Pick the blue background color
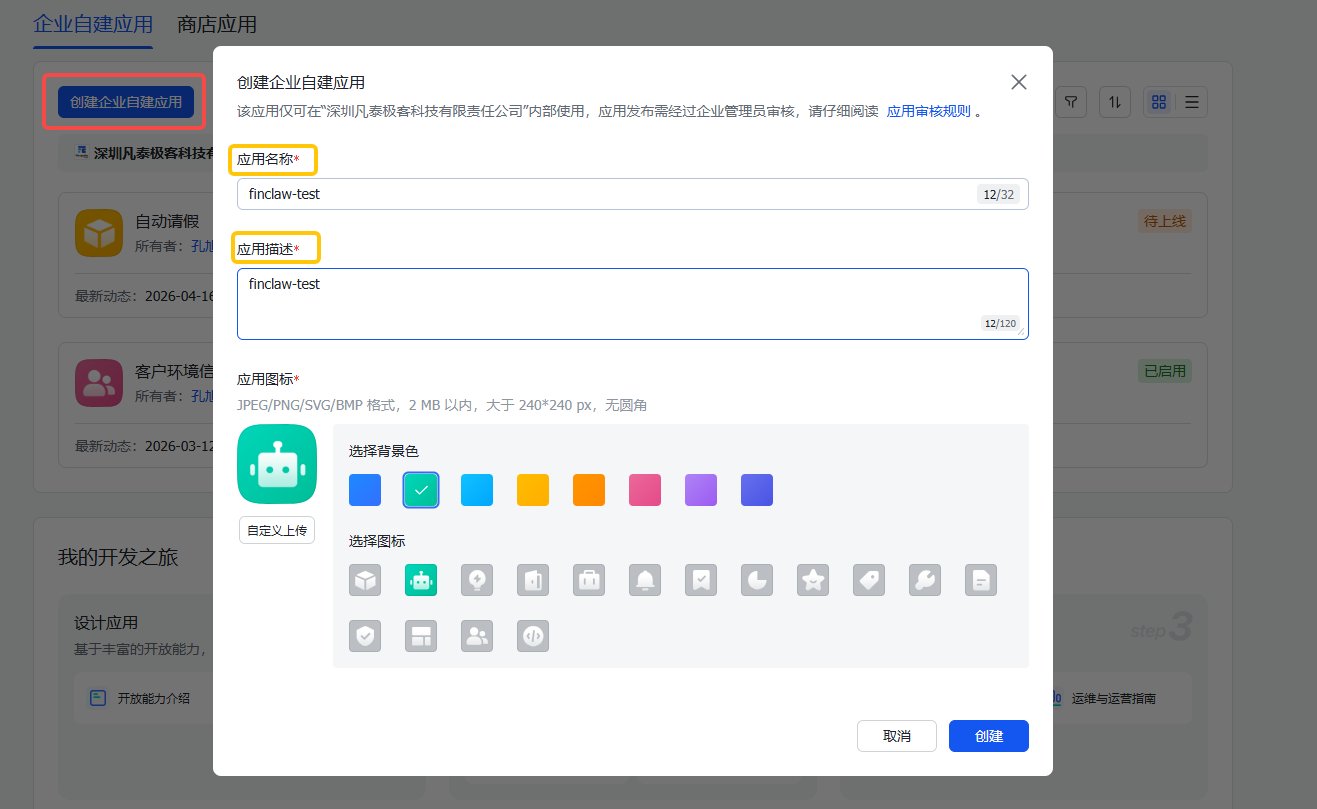This screenshot has width=1317, height=809. (x=365, y=490)
